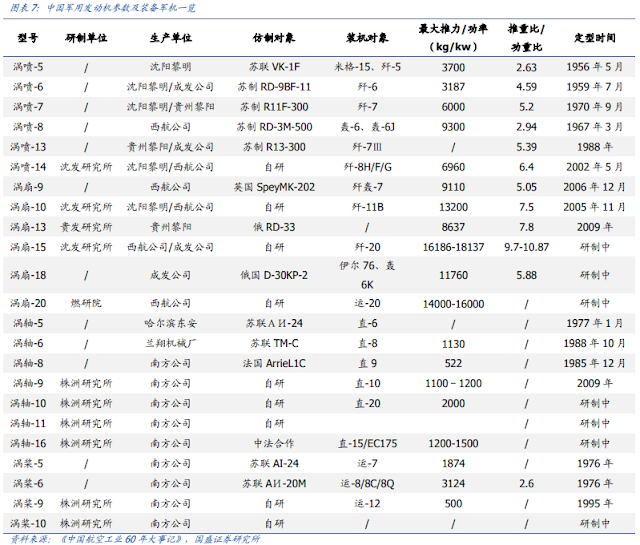Click the 俄国 D-30KP-2 cell
Viewport: 640px width, 545px height.
[274, 275]
